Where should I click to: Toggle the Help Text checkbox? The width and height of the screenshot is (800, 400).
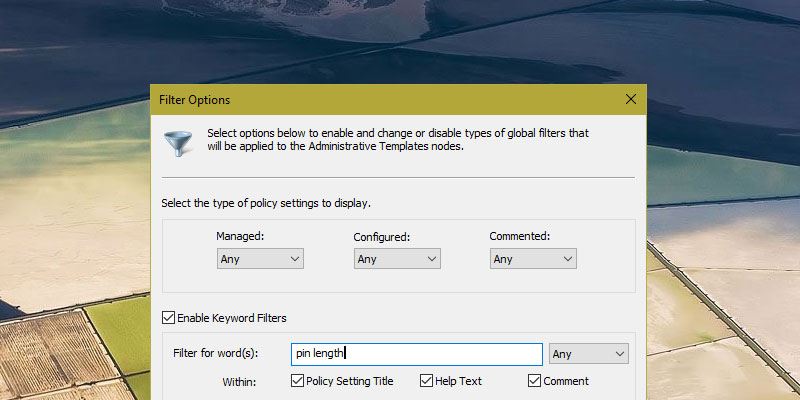(x=426, y=381)
